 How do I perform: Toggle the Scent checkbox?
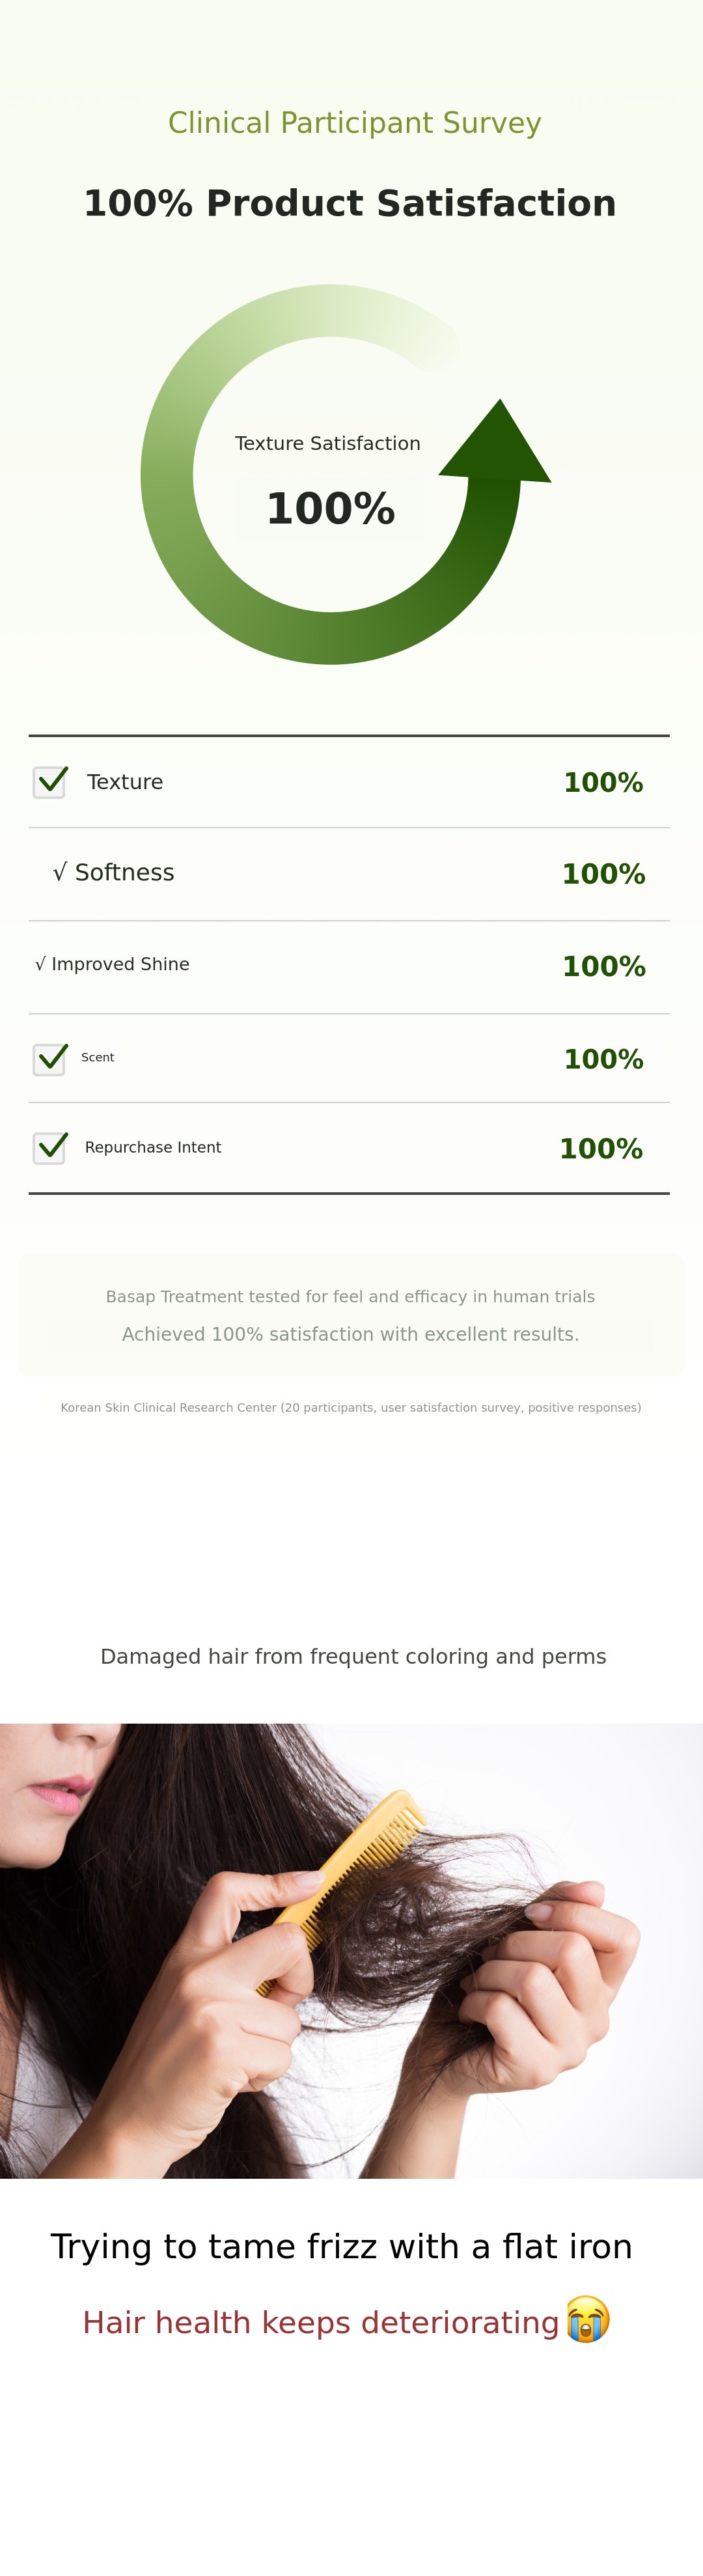(x=50, y=1059)
